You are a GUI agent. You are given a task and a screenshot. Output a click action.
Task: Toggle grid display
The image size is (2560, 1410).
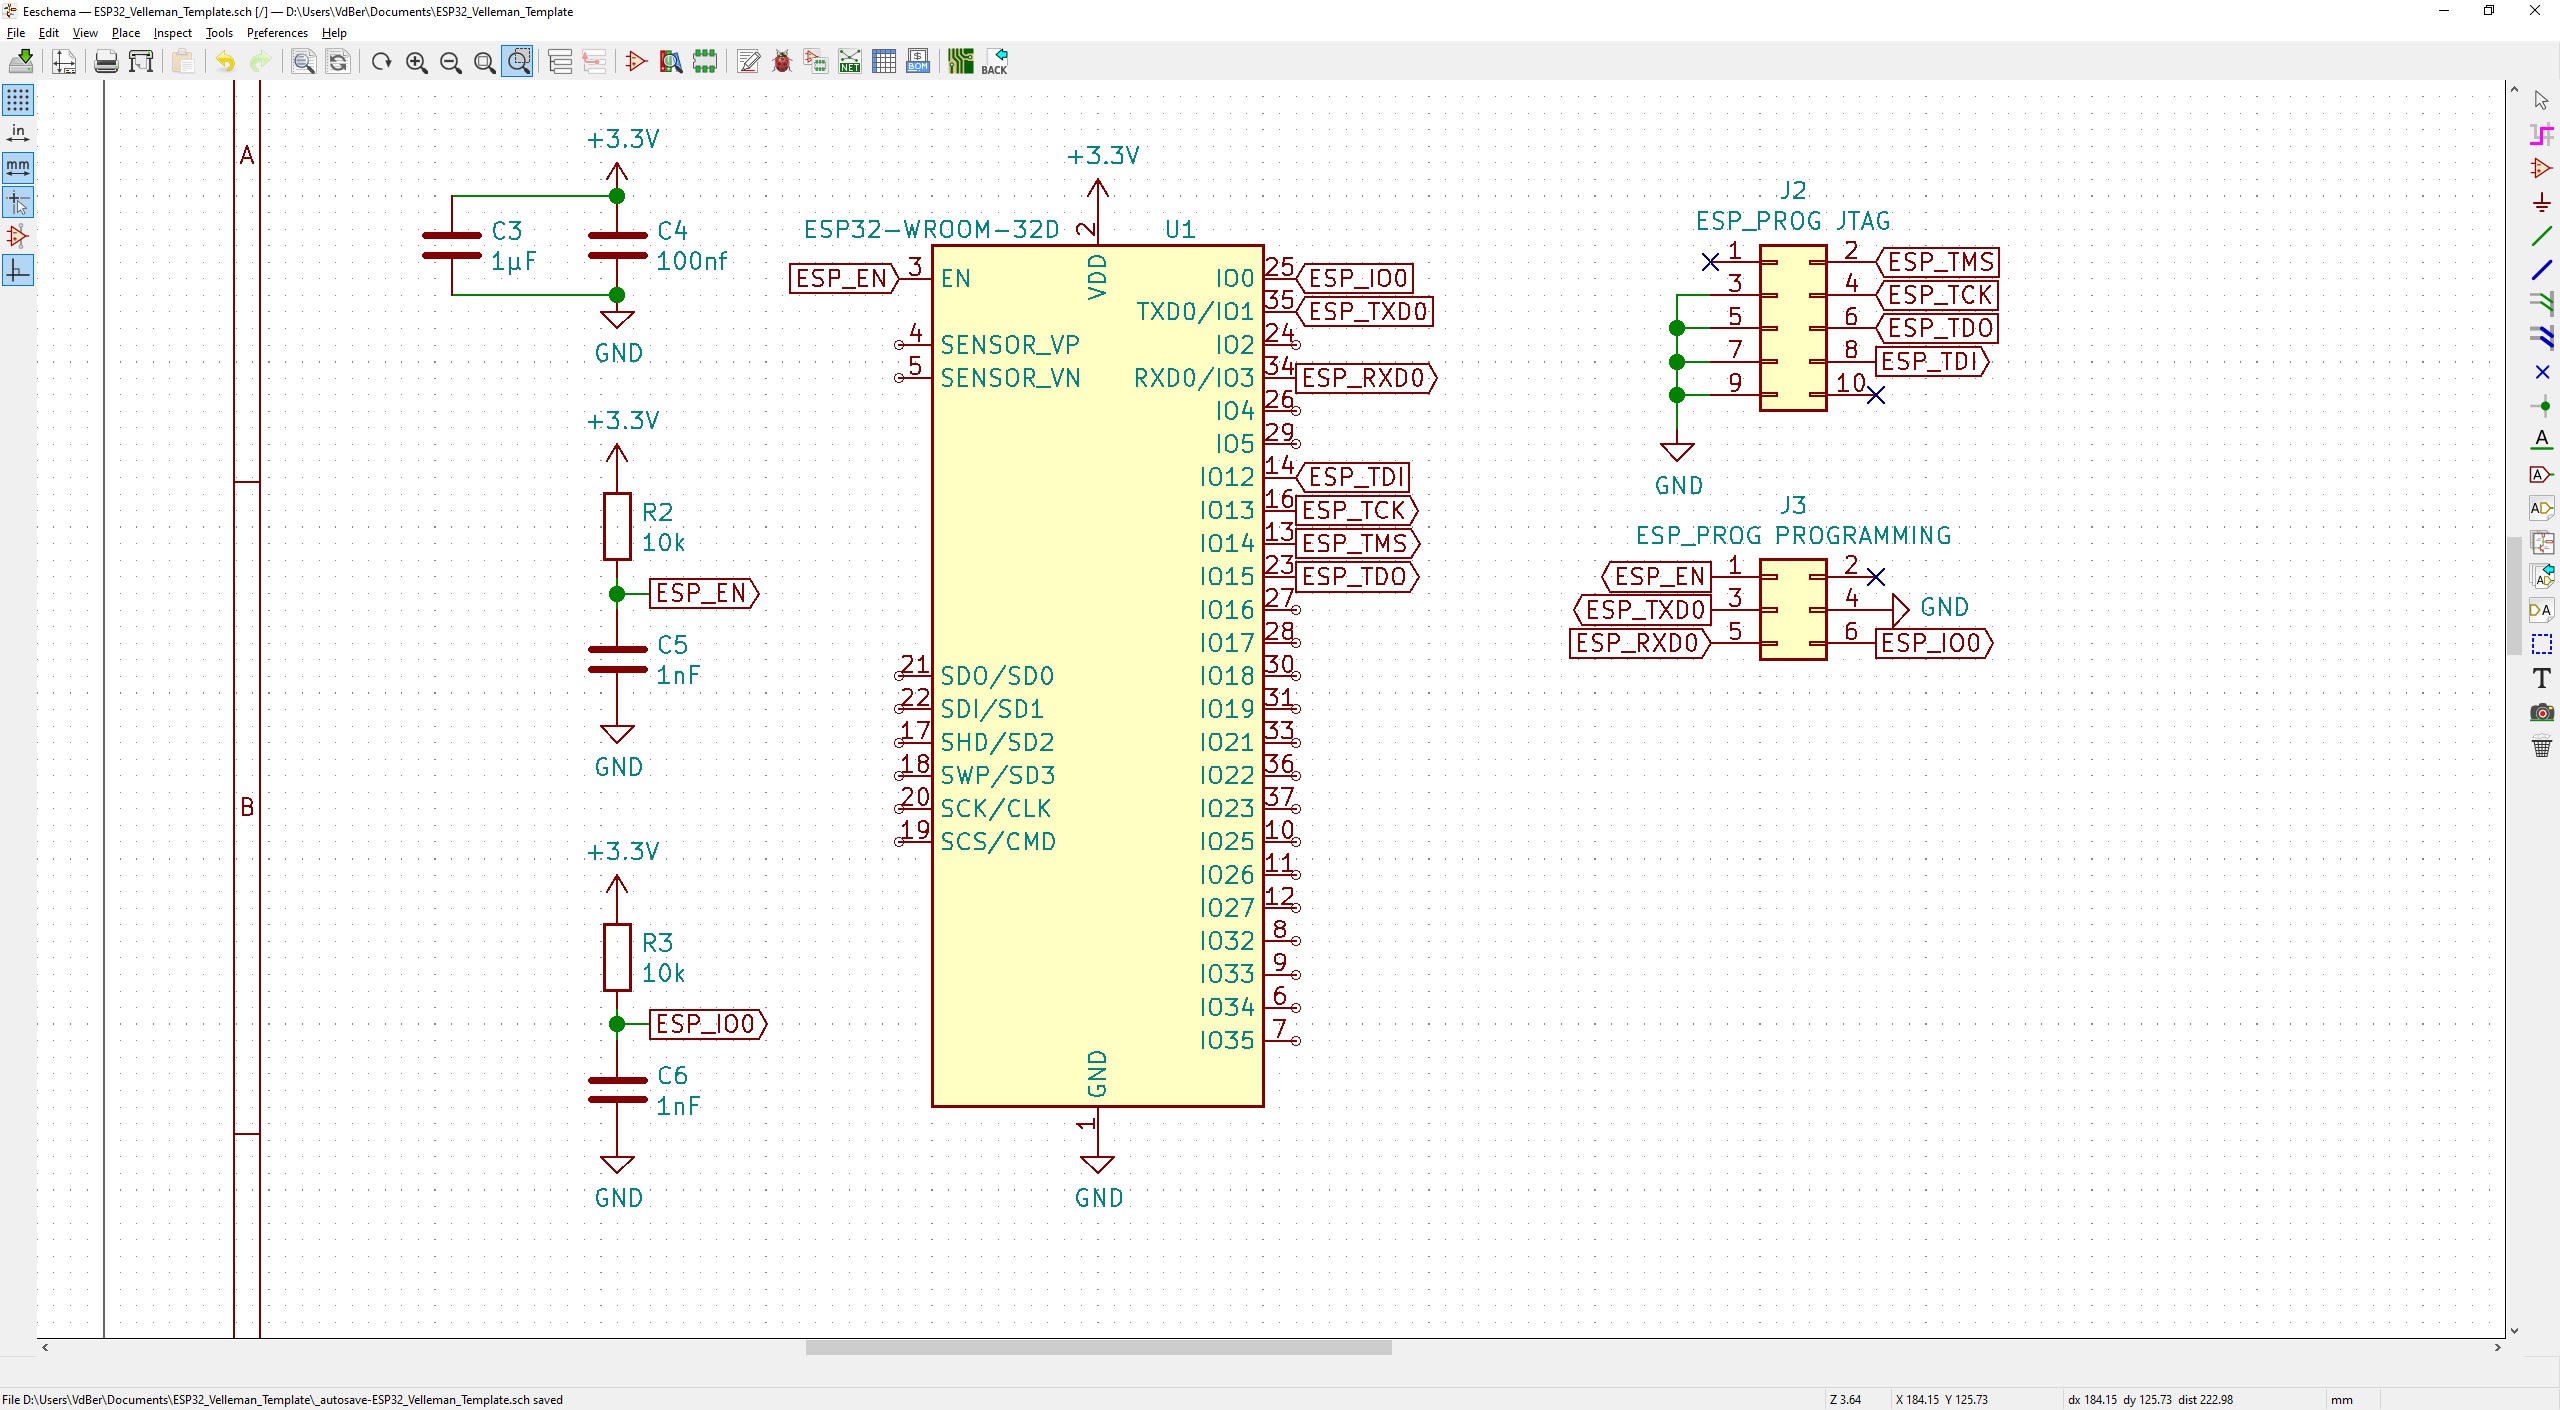18,100
